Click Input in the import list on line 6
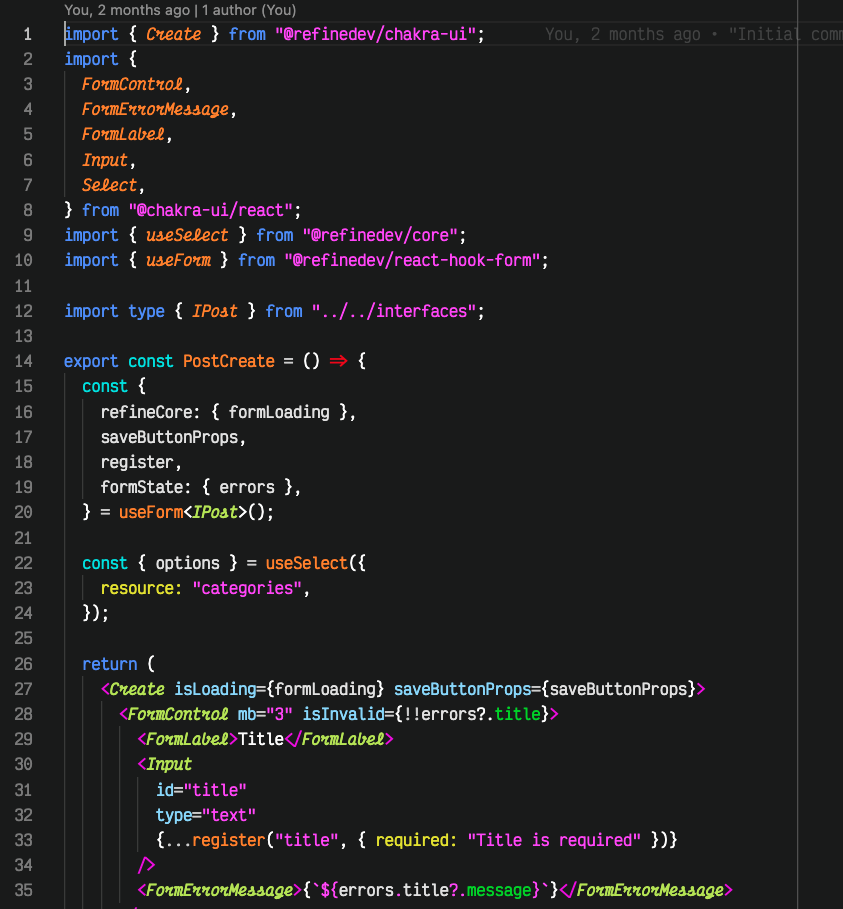This screenshot has width=843, height=909. click(105, 160)
